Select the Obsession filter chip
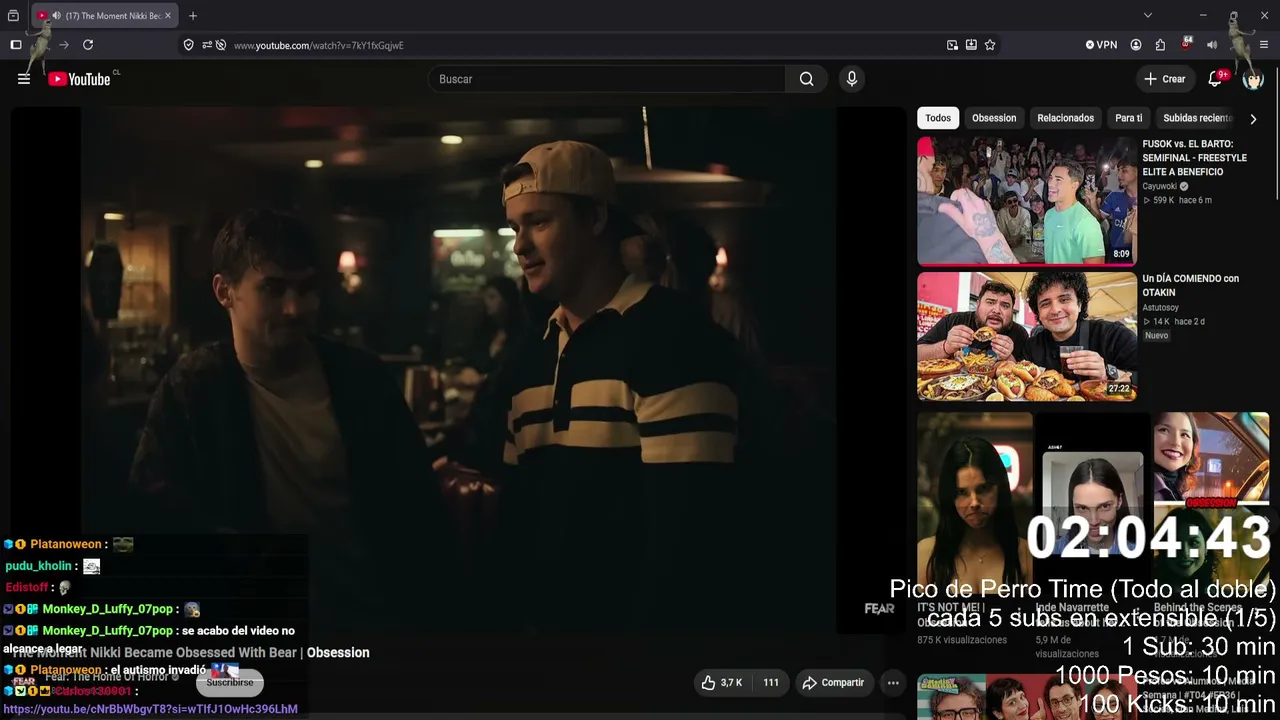Viewport: 1280px width, 720px height. [994, 118]
